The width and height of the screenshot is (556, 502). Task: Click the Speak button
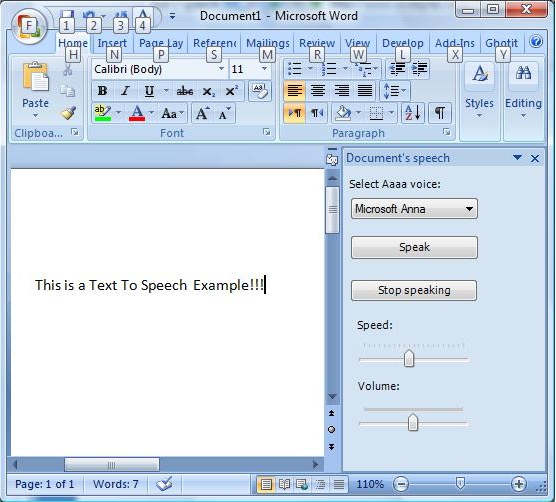point(414,247)
